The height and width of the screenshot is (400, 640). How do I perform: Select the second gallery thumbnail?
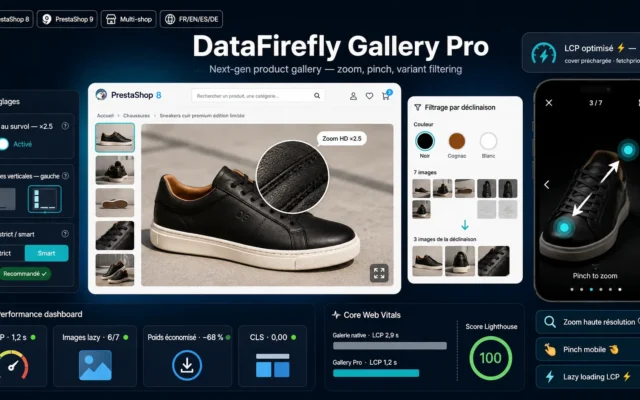115,170
